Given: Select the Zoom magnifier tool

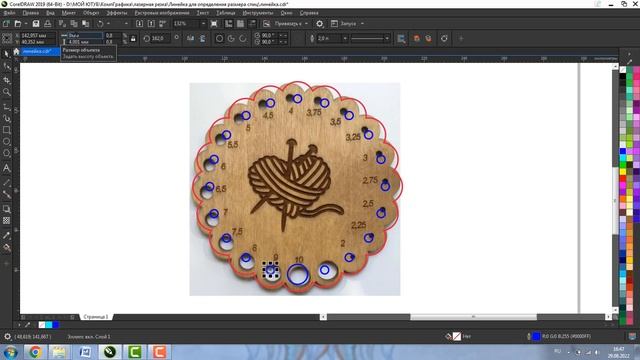Looking at the screenshot, I should (7, 93).
